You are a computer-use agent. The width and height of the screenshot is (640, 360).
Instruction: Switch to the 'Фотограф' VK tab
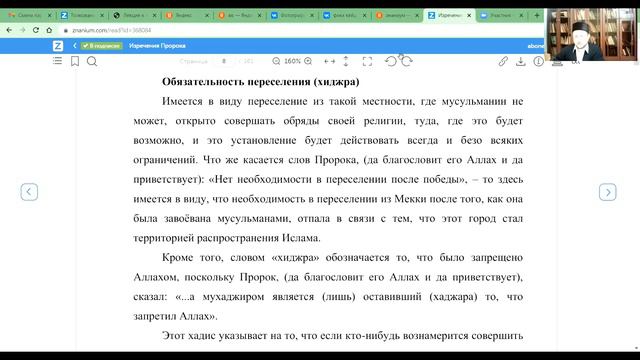[x=292, y=15]
